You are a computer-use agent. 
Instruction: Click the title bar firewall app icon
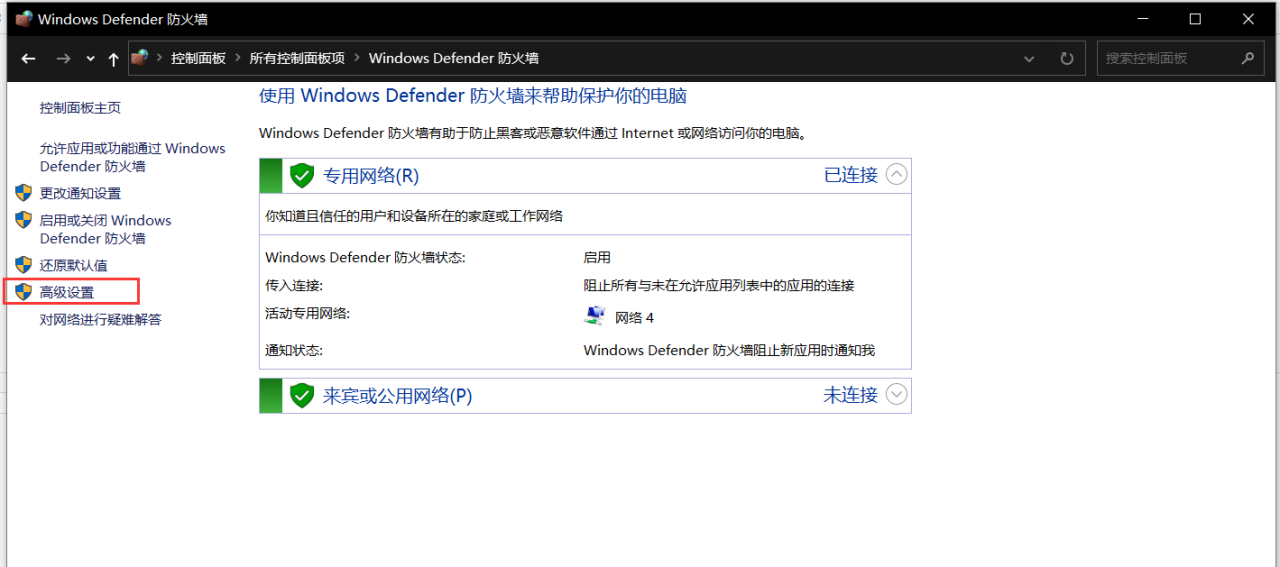(x=24, y=18)
